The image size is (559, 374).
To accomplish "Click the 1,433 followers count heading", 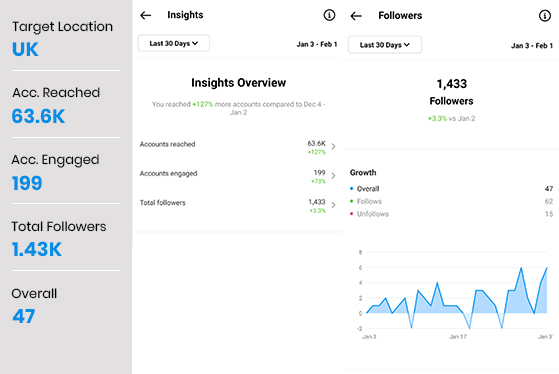I will click(x=452, y=84).
